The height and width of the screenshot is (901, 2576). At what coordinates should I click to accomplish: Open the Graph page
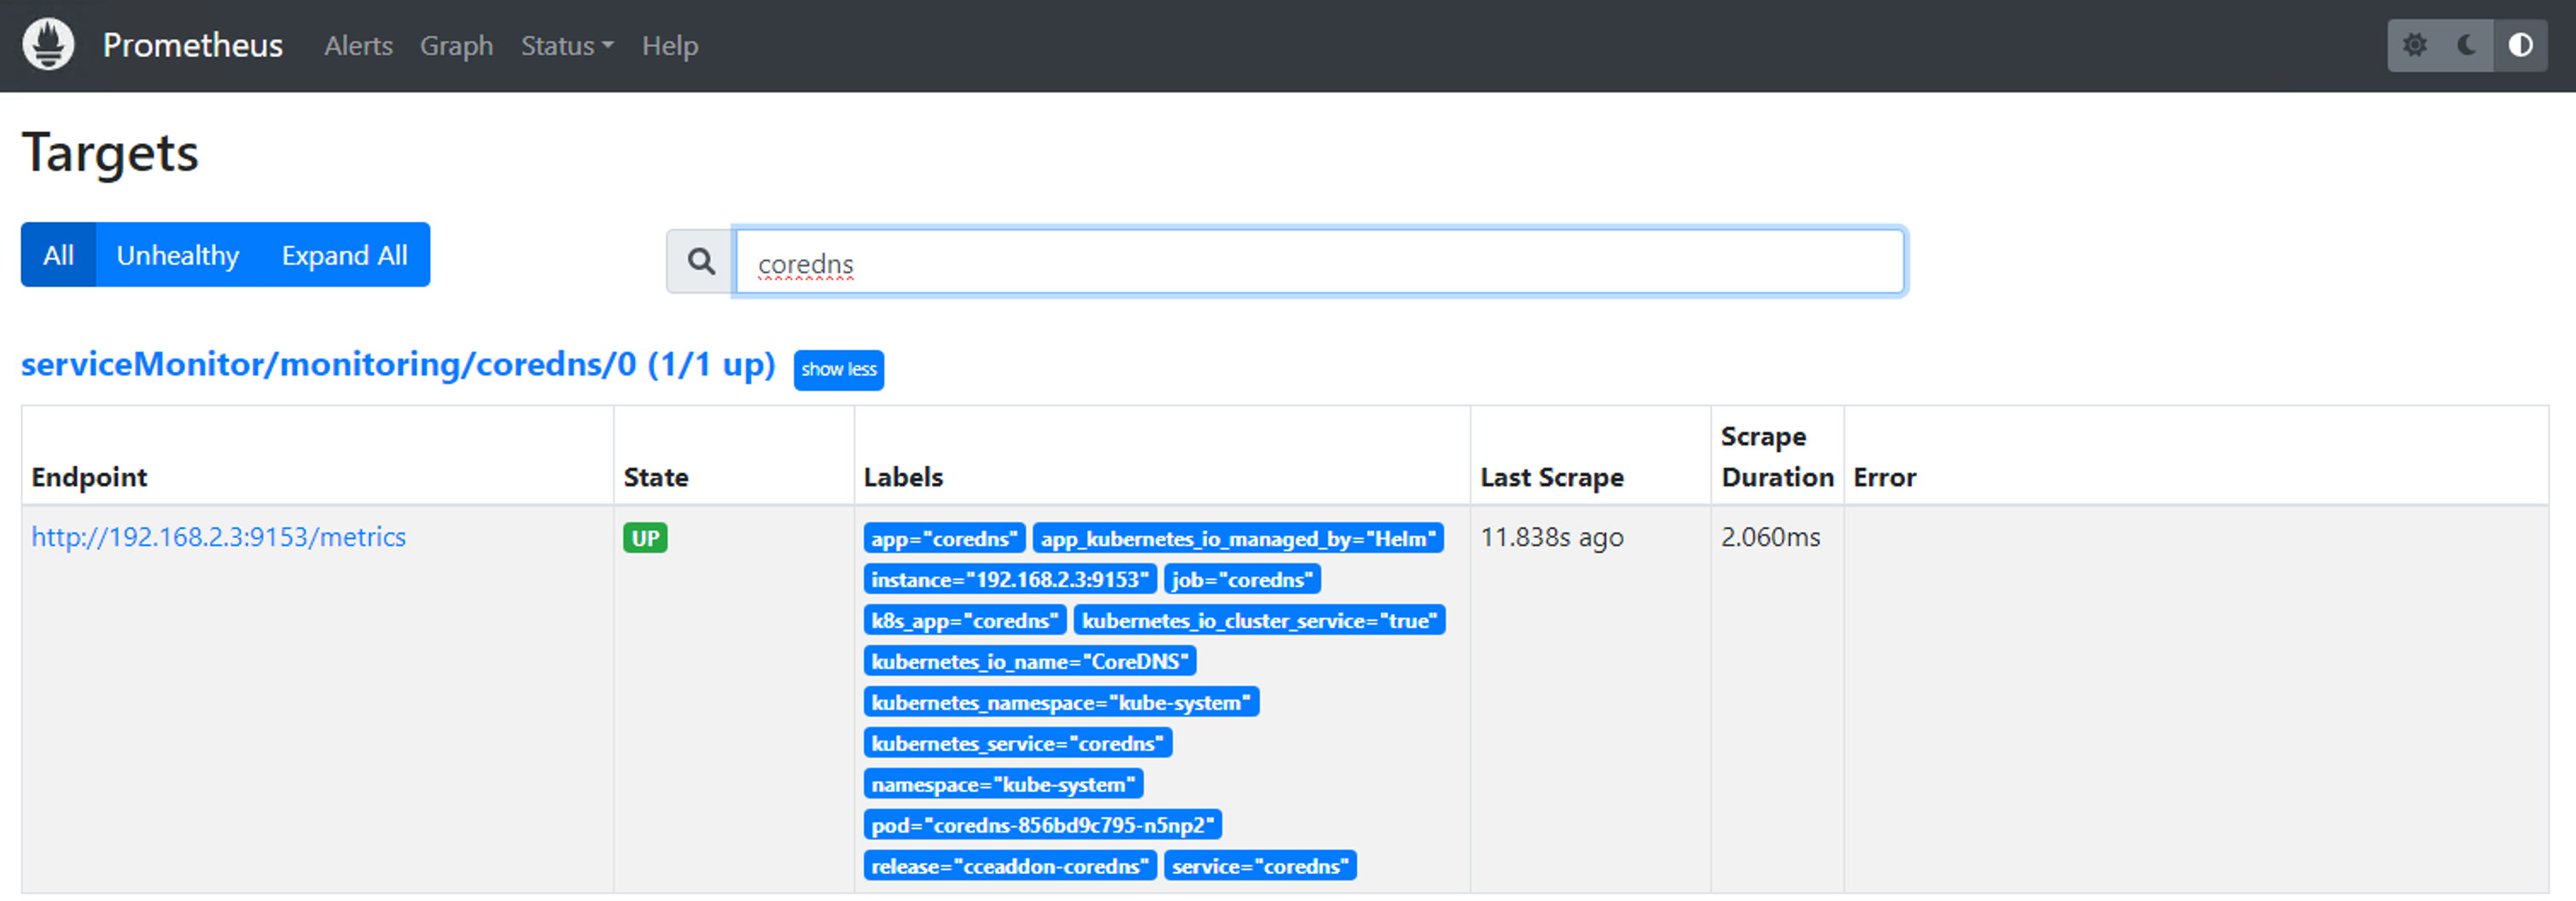[x=456, y=46]
